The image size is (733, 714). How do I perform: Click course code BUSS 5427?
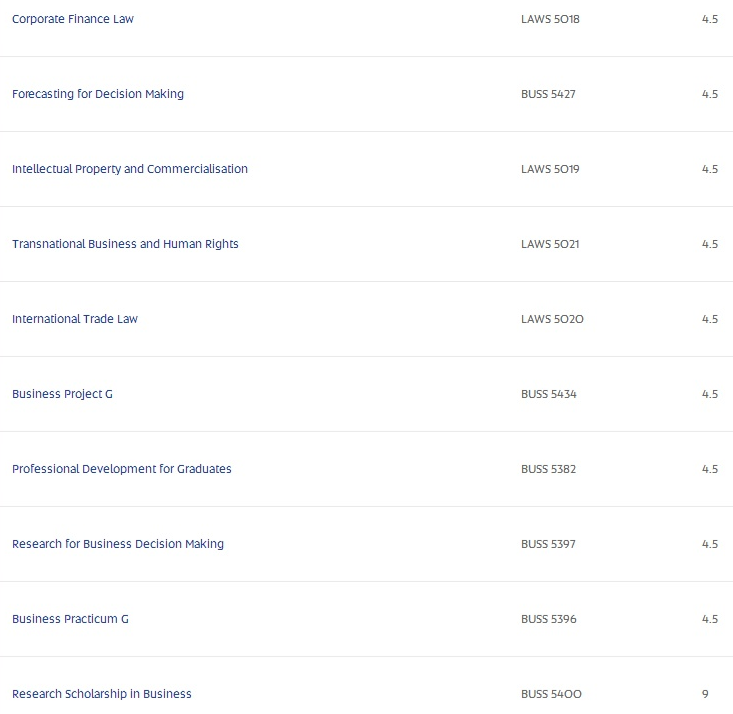[x=548, y=94]
